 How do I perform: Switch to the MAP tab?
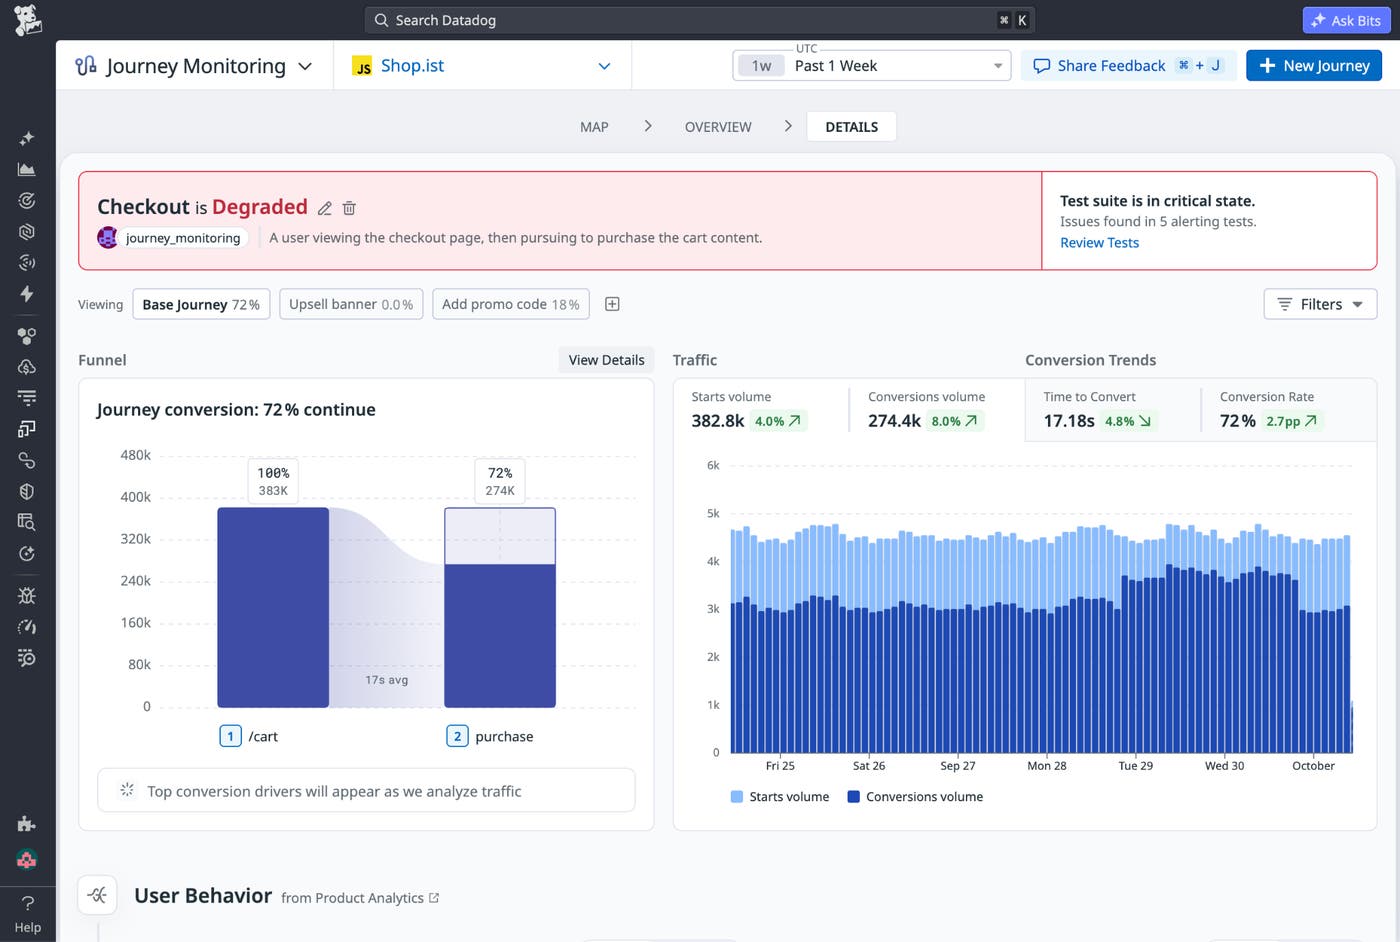[594, 127]
